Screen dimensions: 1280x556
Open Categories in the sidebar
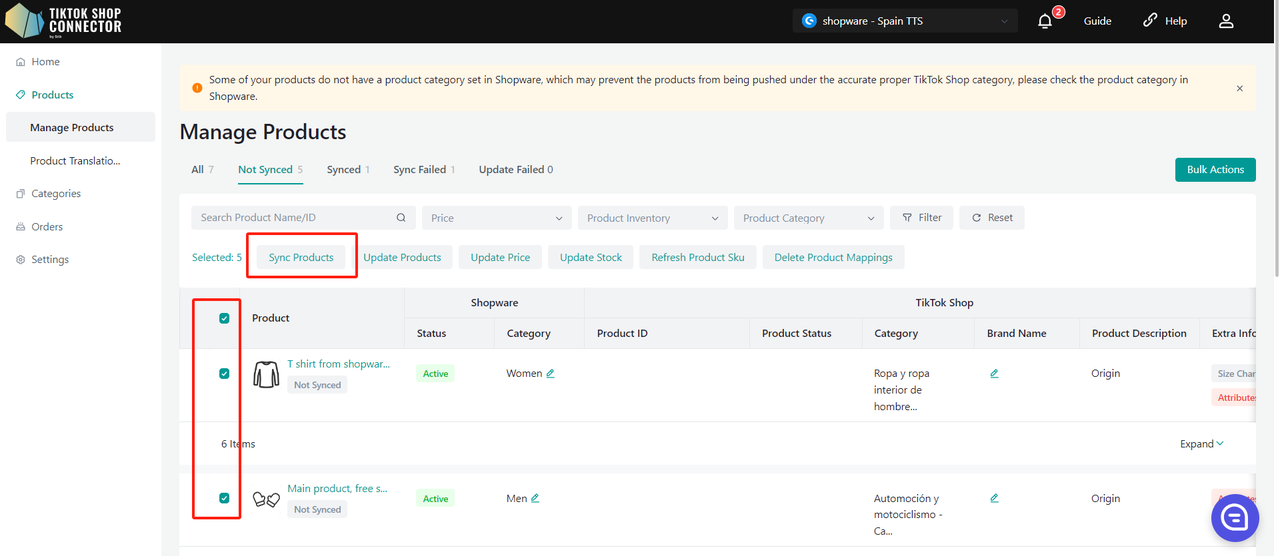[x=55, y=194]
